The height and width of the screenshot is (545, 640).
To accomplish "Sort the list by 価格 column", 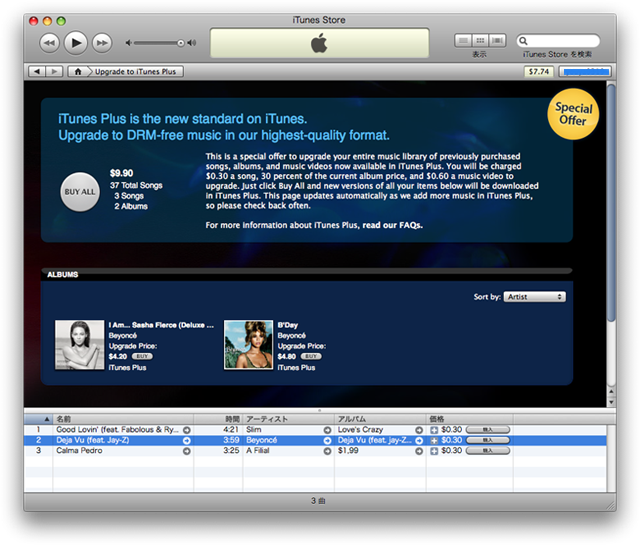I will point(469,419).
